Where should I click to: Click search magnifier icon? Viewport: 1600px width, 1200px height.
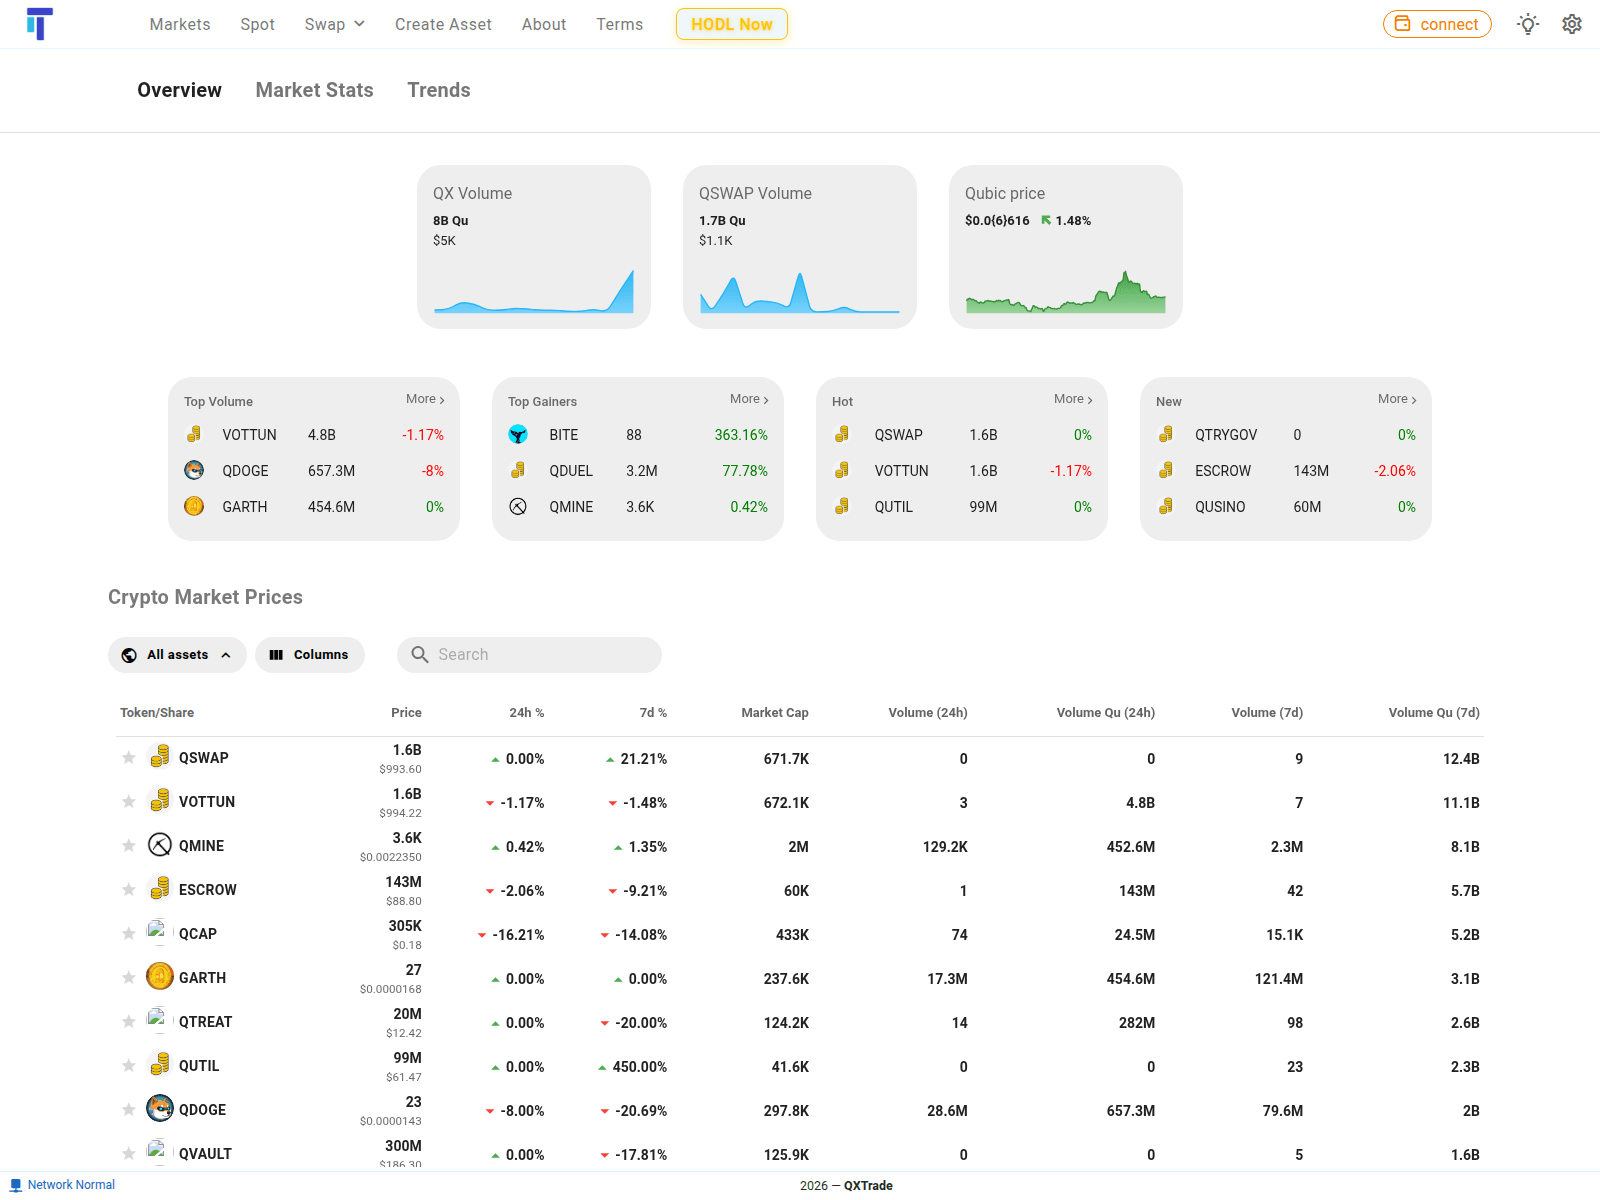[x=420, y=654]
